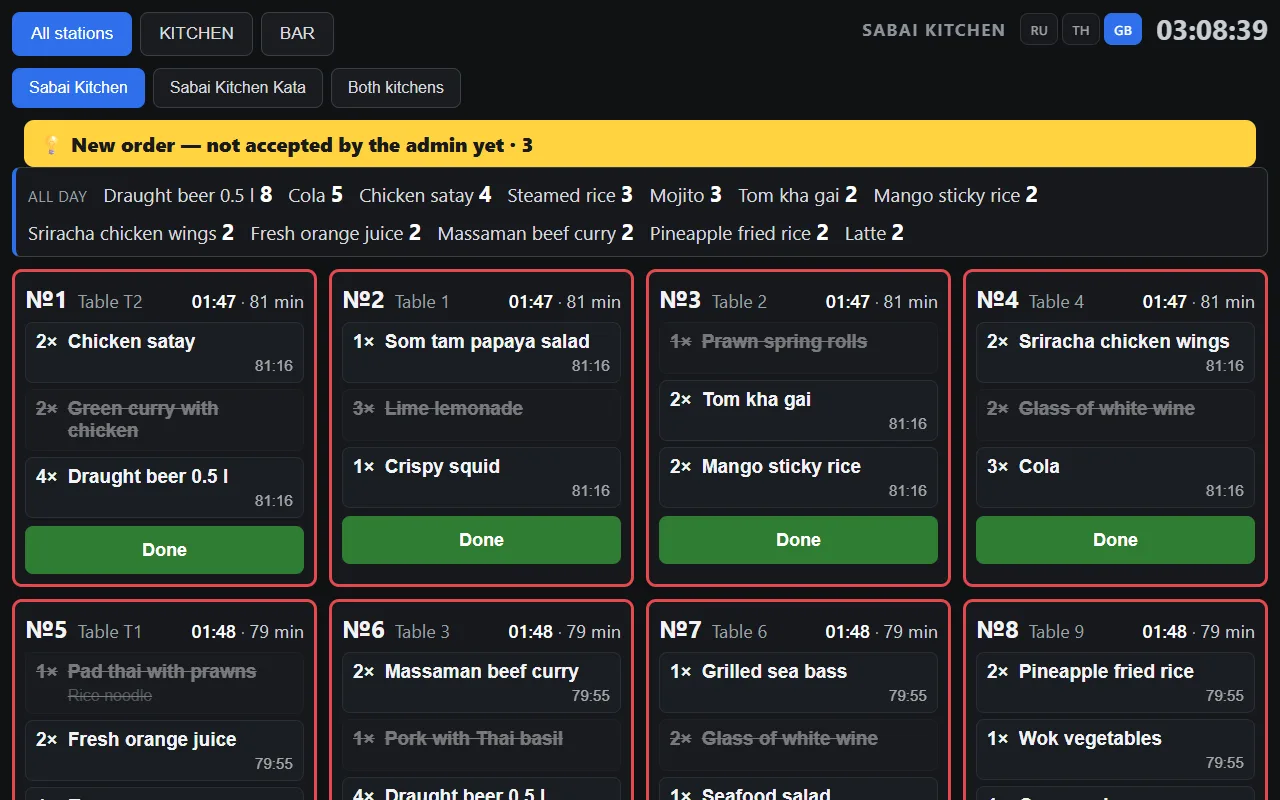Tap the Sriracha chicken wings item
The width and height of the screenshot is (1280, 800).
click(1115, 352)
